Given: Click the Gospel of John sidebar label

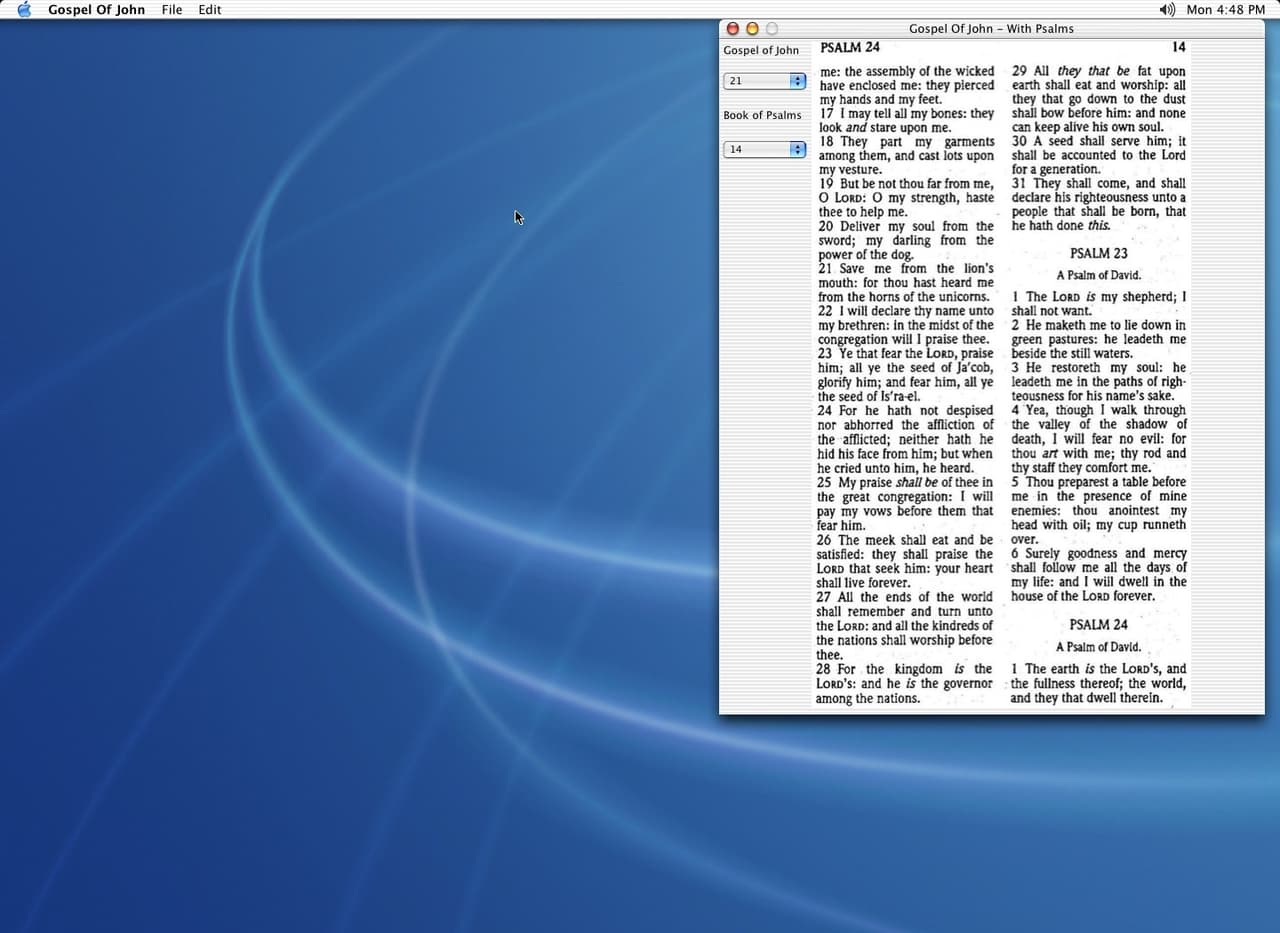Looking at the screenshot, I should [x=761, y=50].
